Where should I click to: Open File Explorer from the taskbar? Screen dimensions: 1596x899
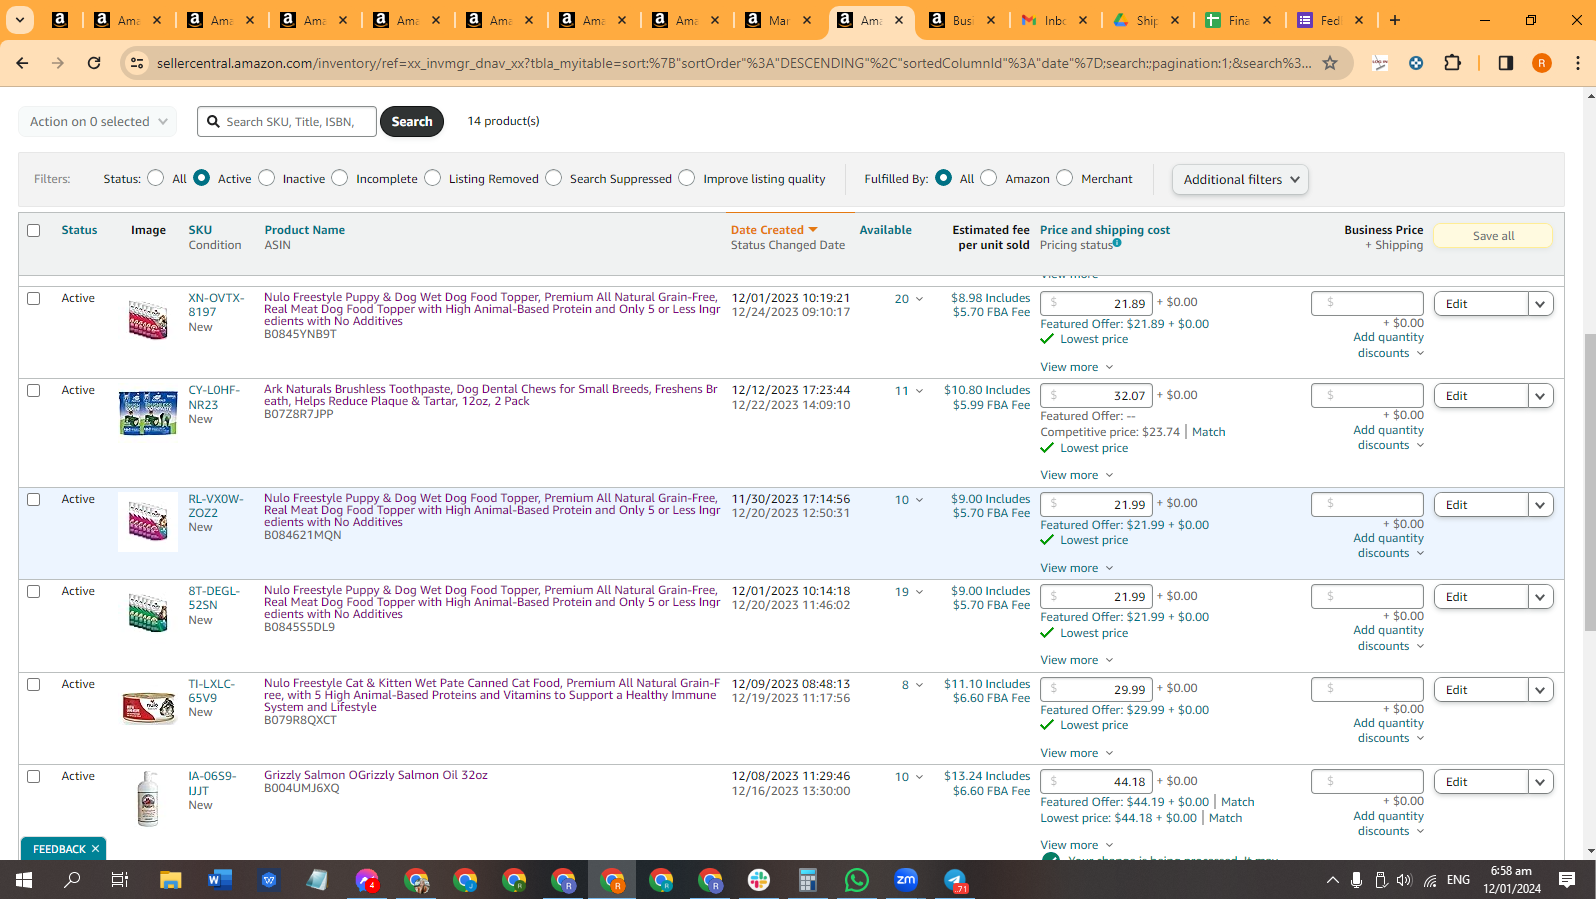[x=170, y=880]
